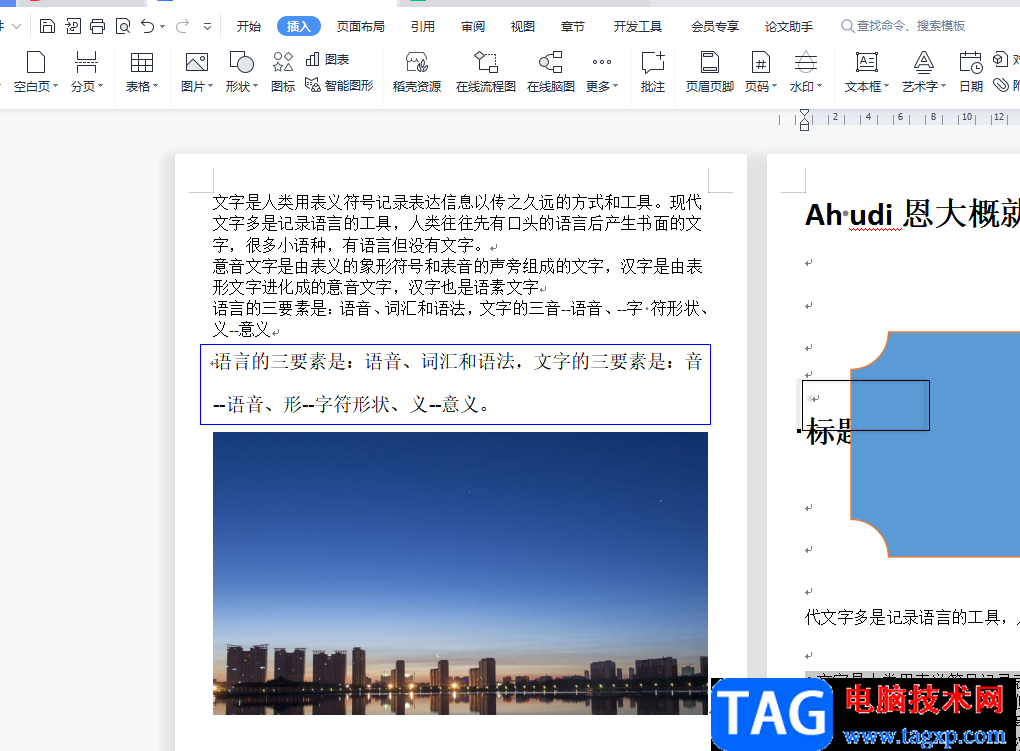Click the indent marker on the ruler
The width and height of the screenshot is (1020, 751).
(x=805, y=120)
